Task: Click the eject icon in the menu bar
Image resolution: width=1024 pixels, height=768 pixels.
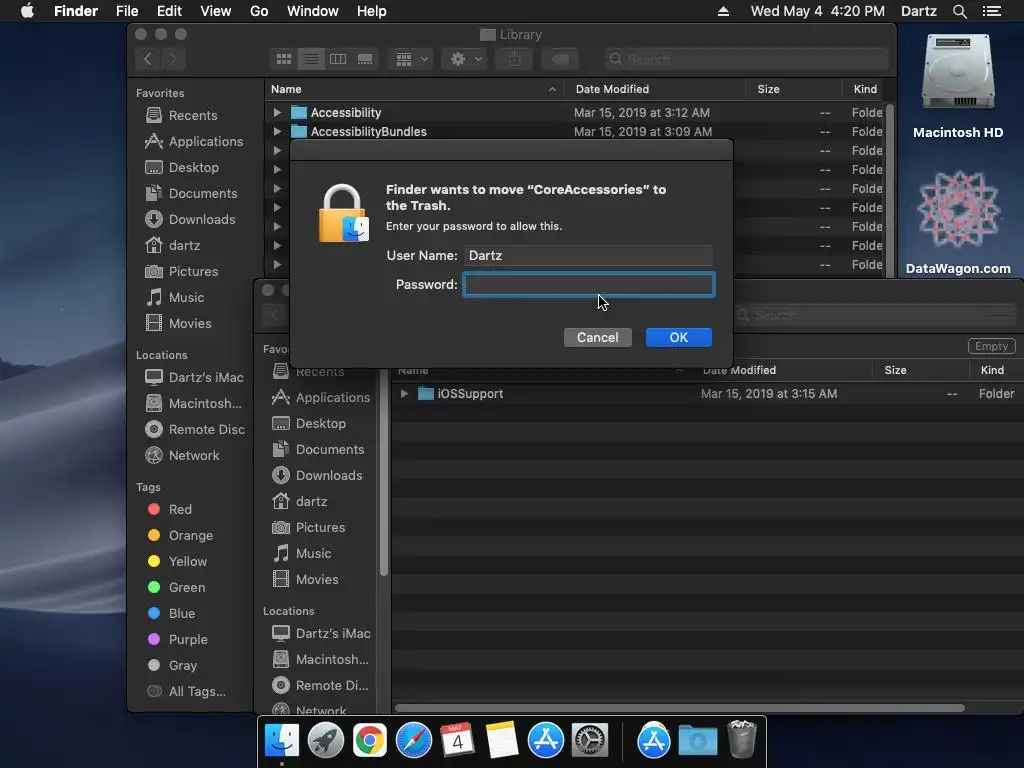Action: pos(723,11)
